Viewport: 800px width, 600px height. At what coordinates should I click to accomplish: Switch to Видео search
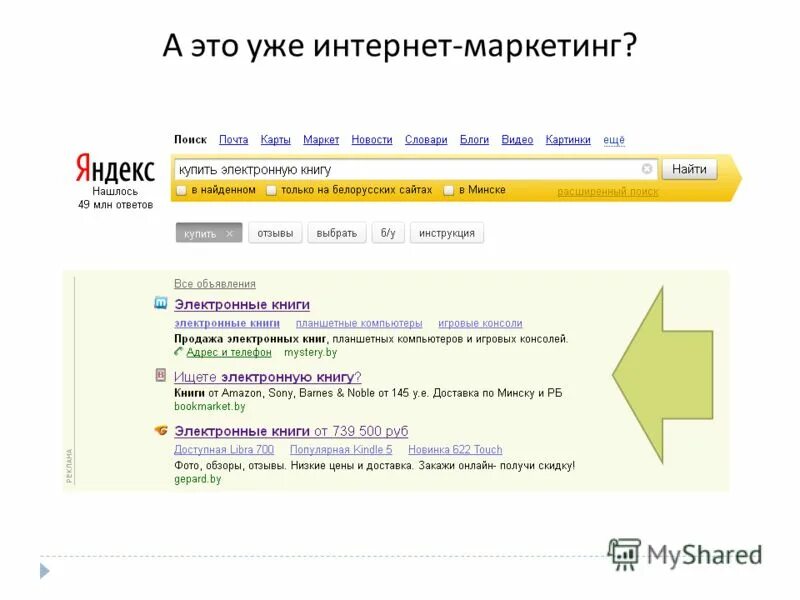coord(517,139)
